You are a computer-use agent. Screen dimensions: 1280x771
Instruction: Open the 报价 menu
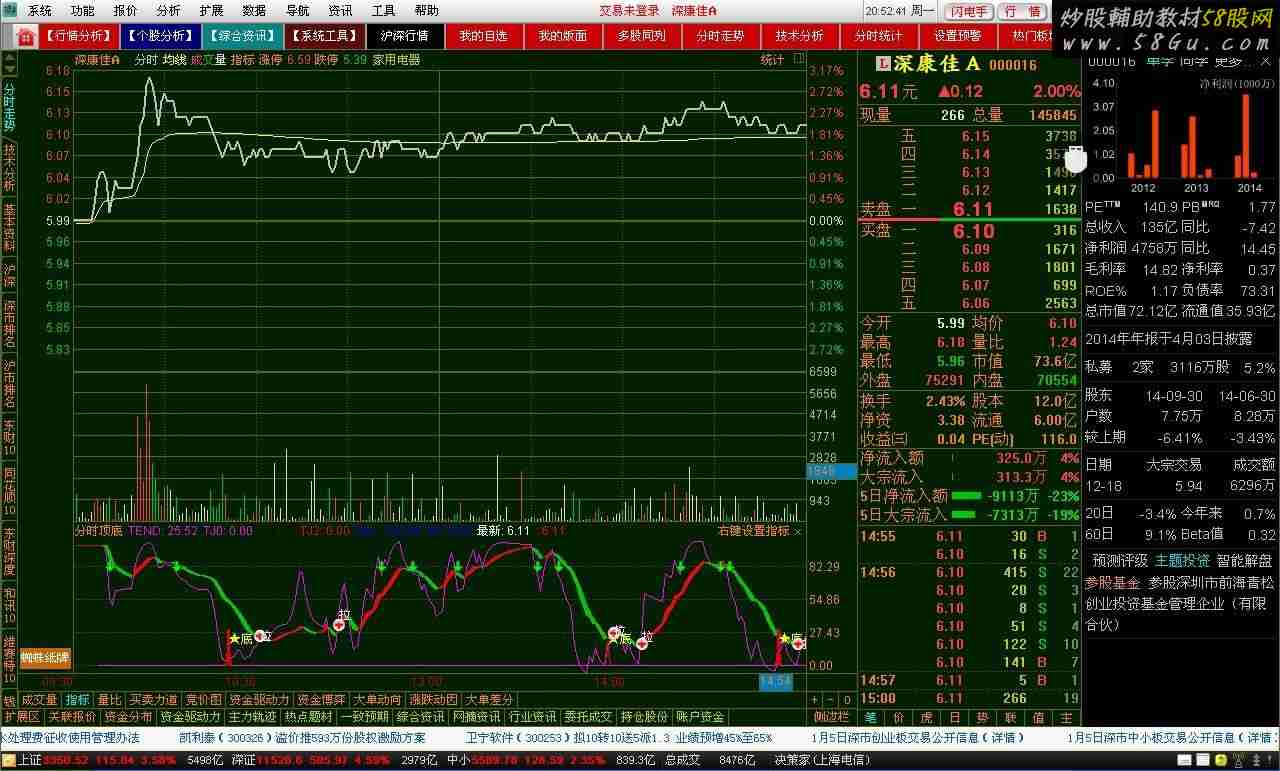(126, 11)
